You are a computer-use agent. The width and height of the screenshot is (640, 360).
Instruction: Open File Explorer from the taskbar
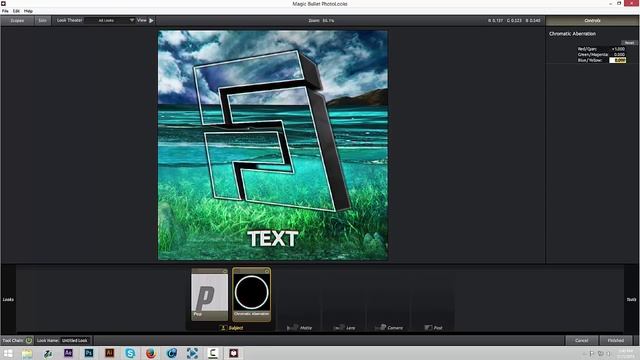point(27,353)
